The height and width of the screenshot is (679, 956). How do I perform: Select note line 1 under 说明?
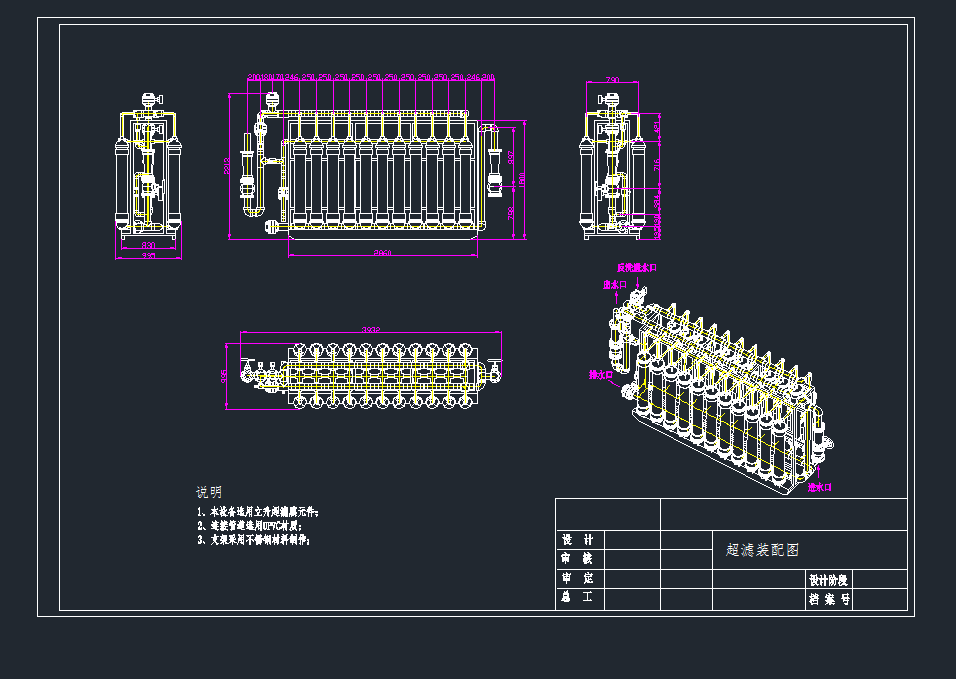pos(258,511)
